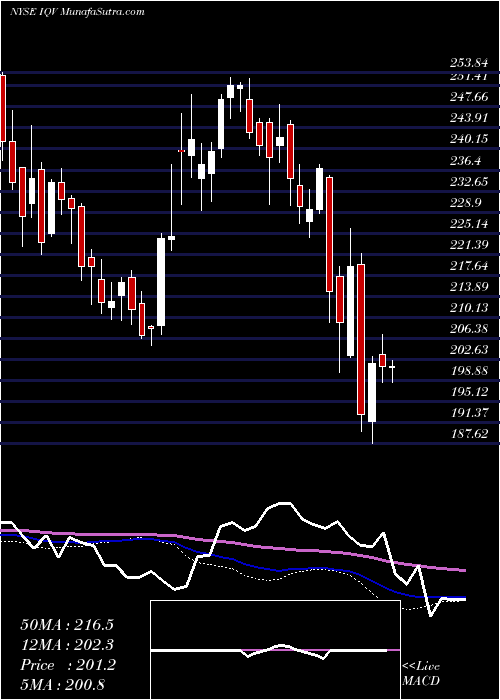This screenshot has width=500, height=700.
Task: Click the 206.38 price axis label
Action: tap(468, 329)
